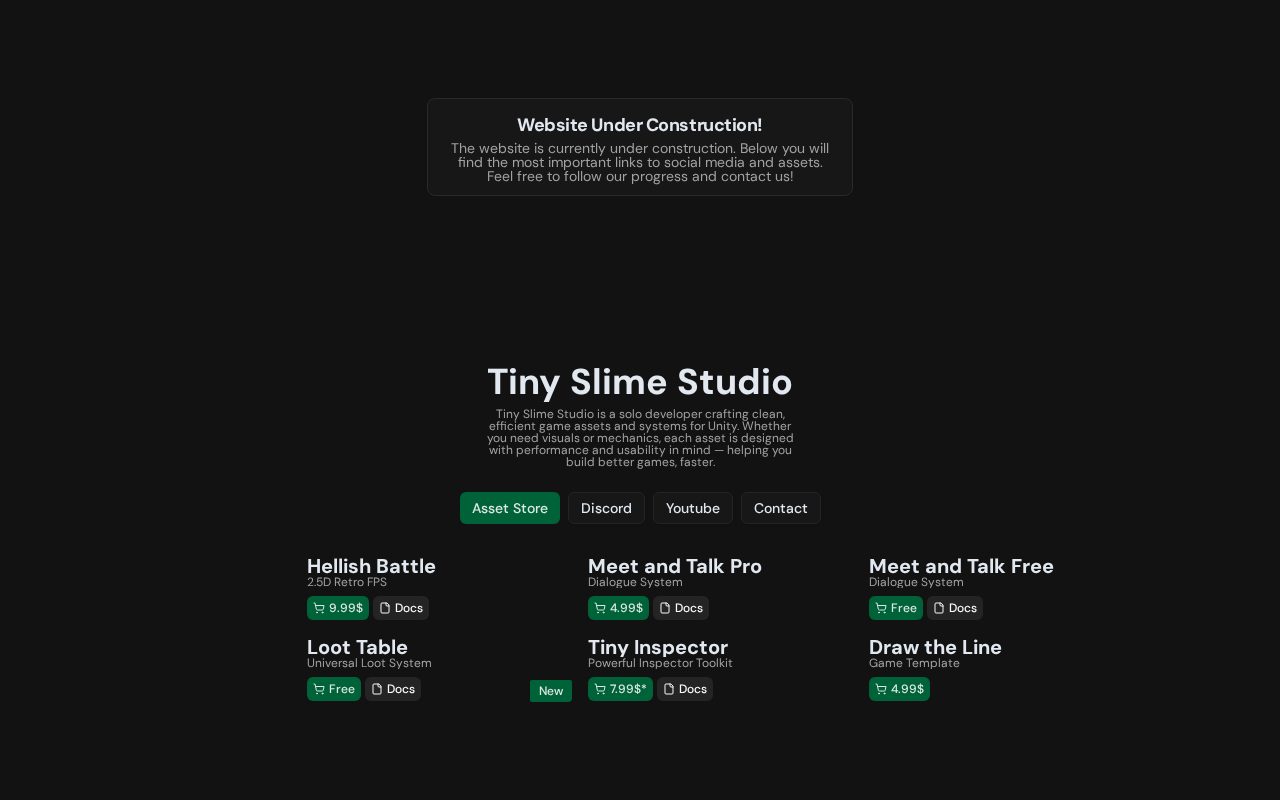Viewport: 1280px width, 800px height.
Task: Click the Game Template subtitle
Action: coord(914,663)
